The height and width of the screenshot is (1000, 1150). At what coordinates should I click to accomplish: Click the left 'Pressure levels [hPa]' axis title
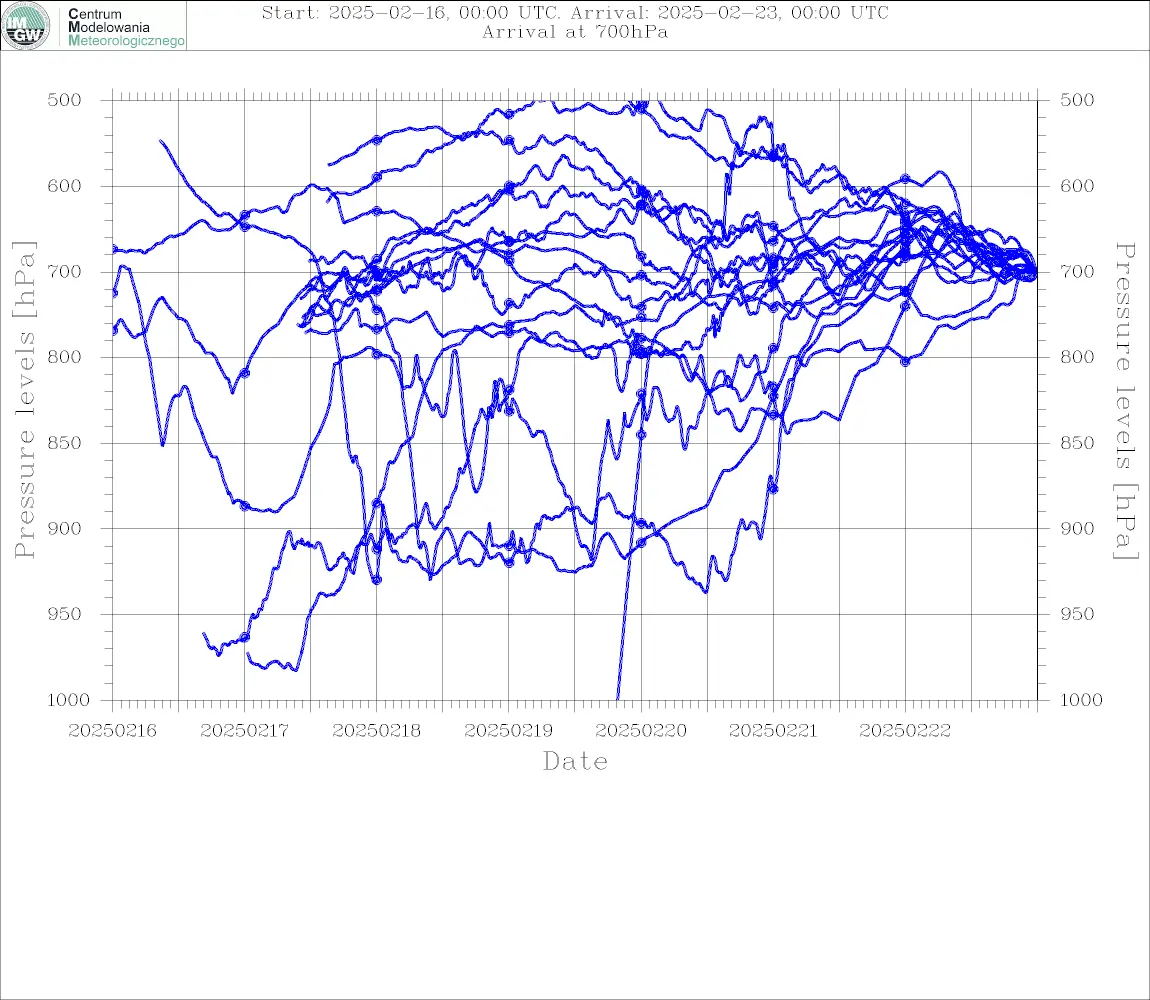click(24, 400)
